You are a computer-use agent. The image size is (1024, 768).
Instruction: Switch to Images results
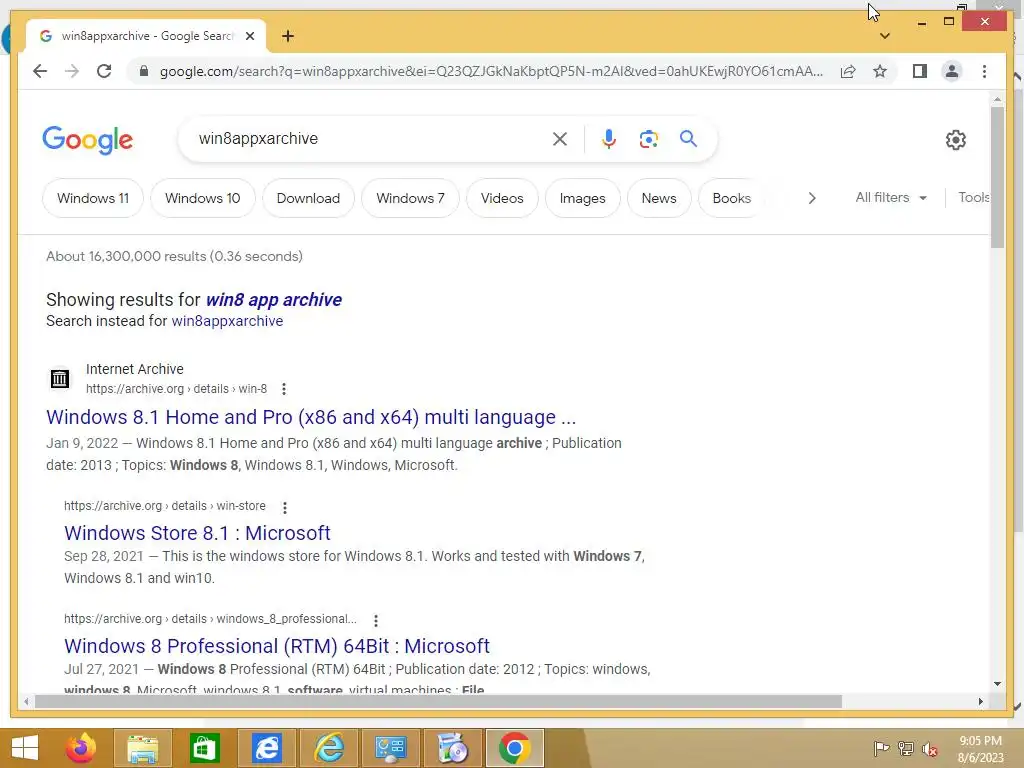pos(583,198)
